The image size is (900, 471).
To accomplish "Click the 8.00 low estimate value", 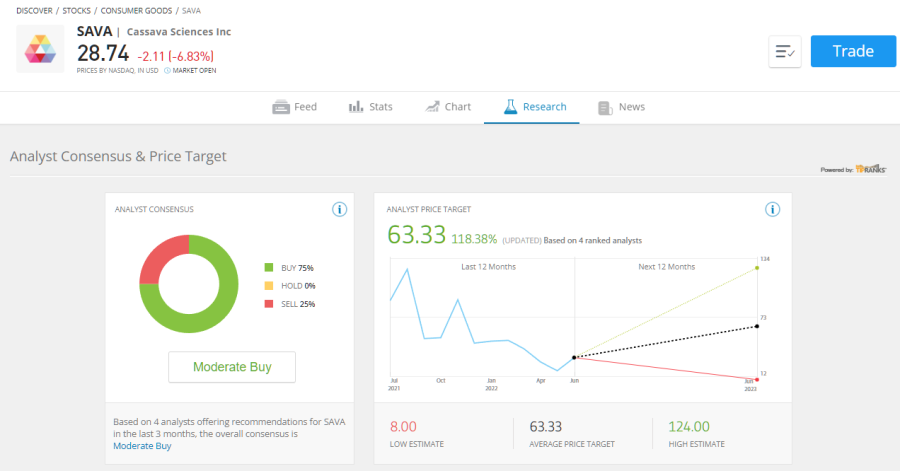I will pos(403,427).
